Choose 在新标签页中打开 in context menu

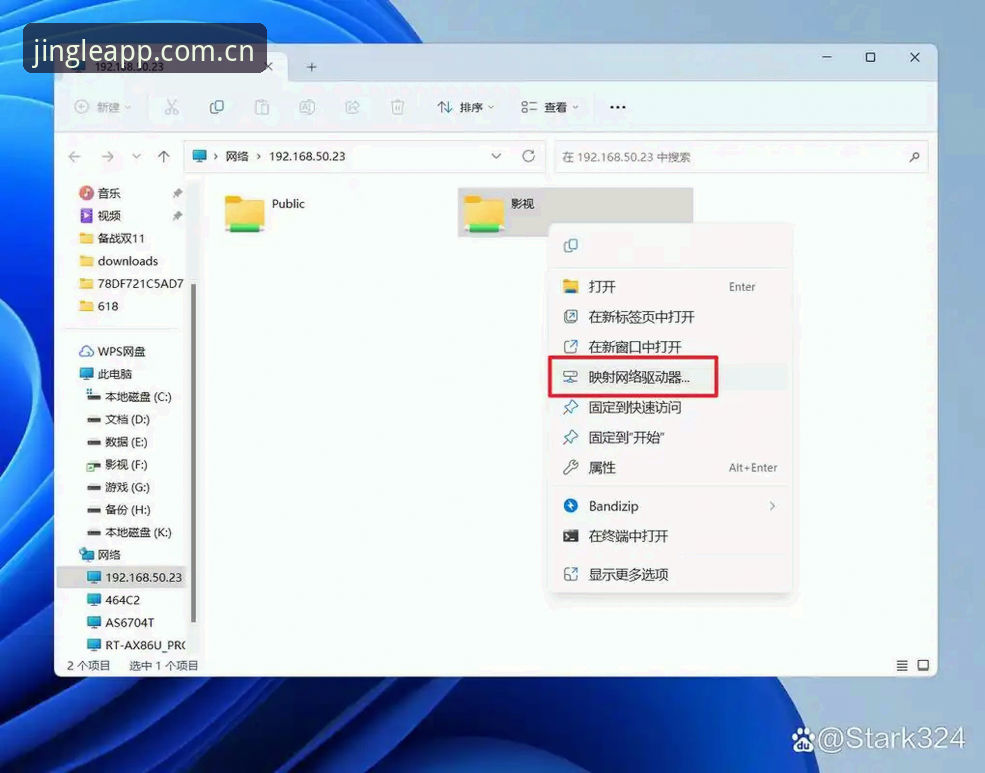pyautogui.click(x=670, y=317)
